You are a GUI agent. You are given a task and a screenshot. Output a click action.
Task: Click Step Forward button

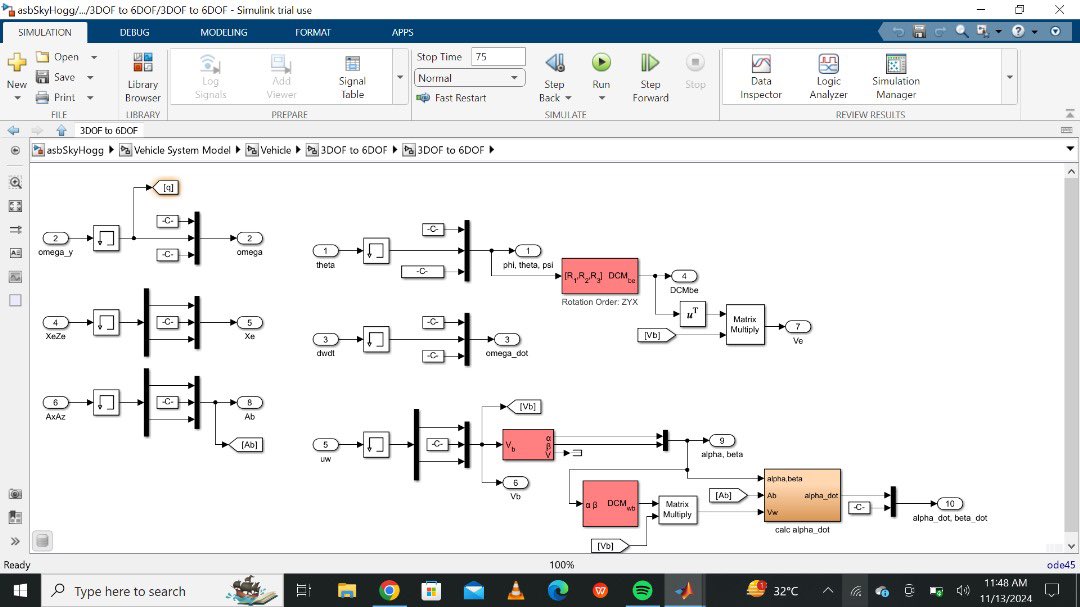coord(650,77)
